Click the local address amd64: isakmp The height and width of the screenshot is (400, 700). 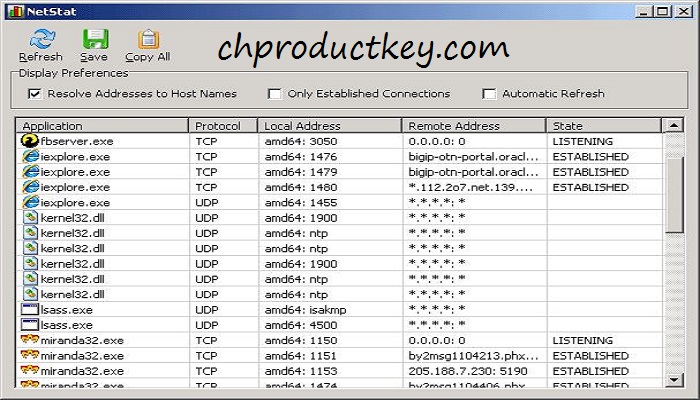pyautogui.click(x=305, y=309)
